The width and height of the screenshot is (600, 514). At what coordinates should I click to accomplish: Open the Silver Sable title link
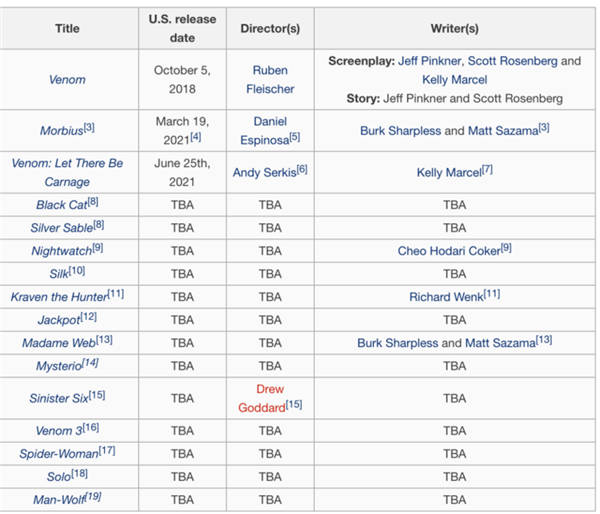point(62,228)
